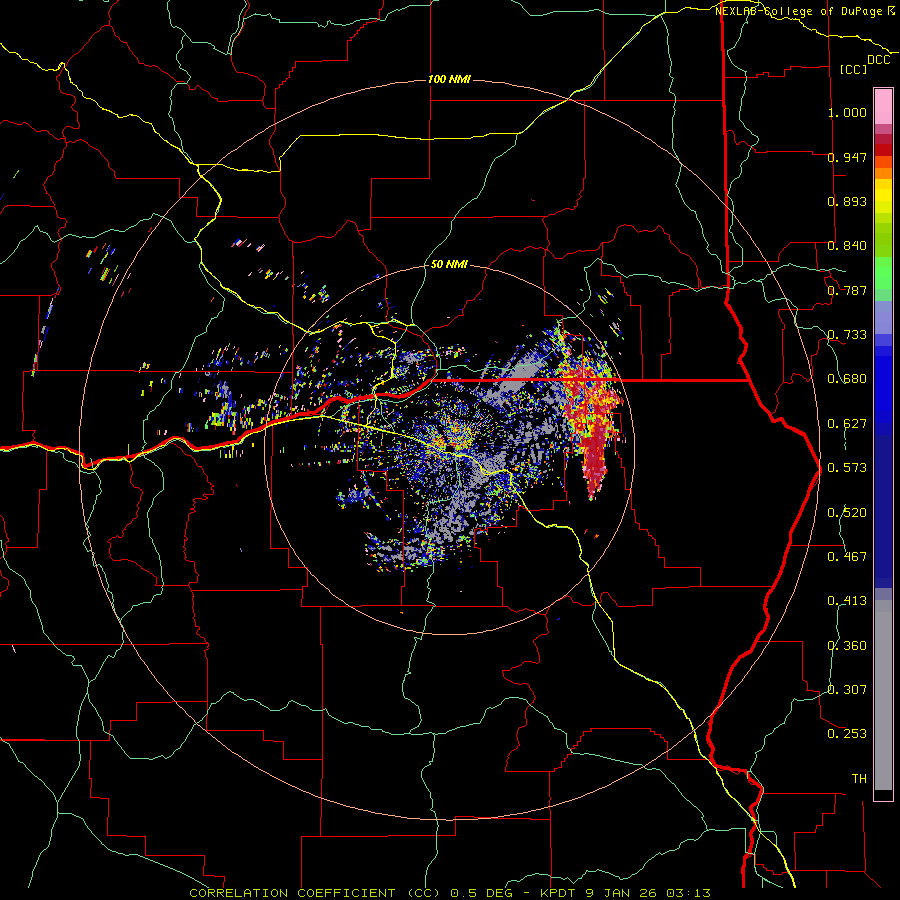This screenshot has height=900, width=900.
Task: Click the 50 NMI range ring label
Action: click(x=449, y=264)
